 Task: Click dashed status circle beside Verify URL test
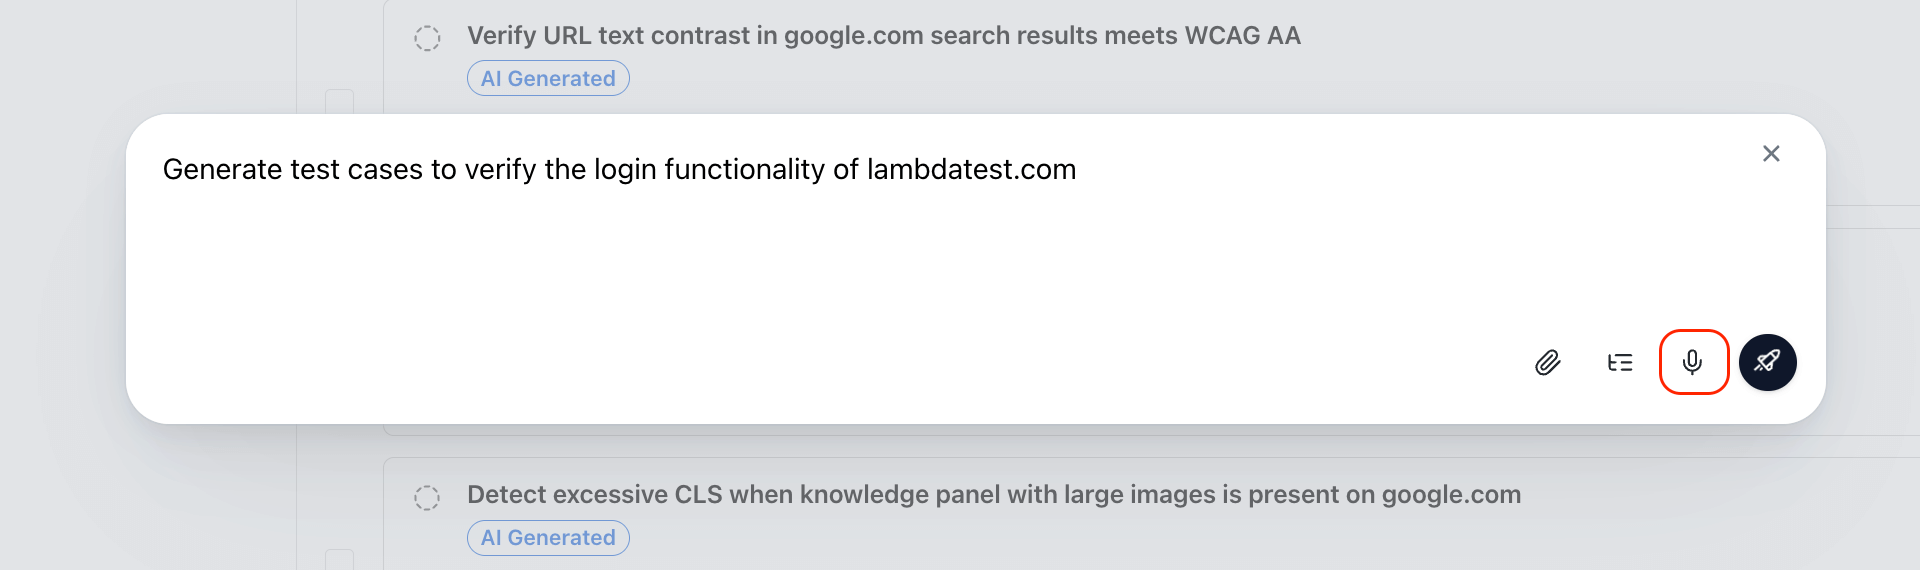(x=427, y=38)
